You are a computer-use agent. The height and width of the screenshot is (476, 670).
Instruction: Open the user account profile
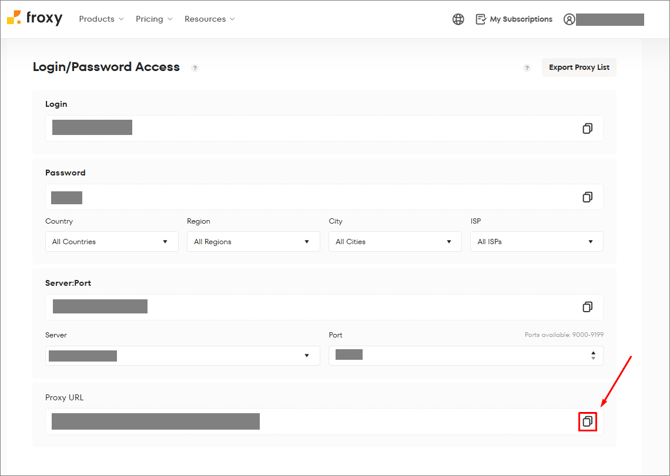603,19
